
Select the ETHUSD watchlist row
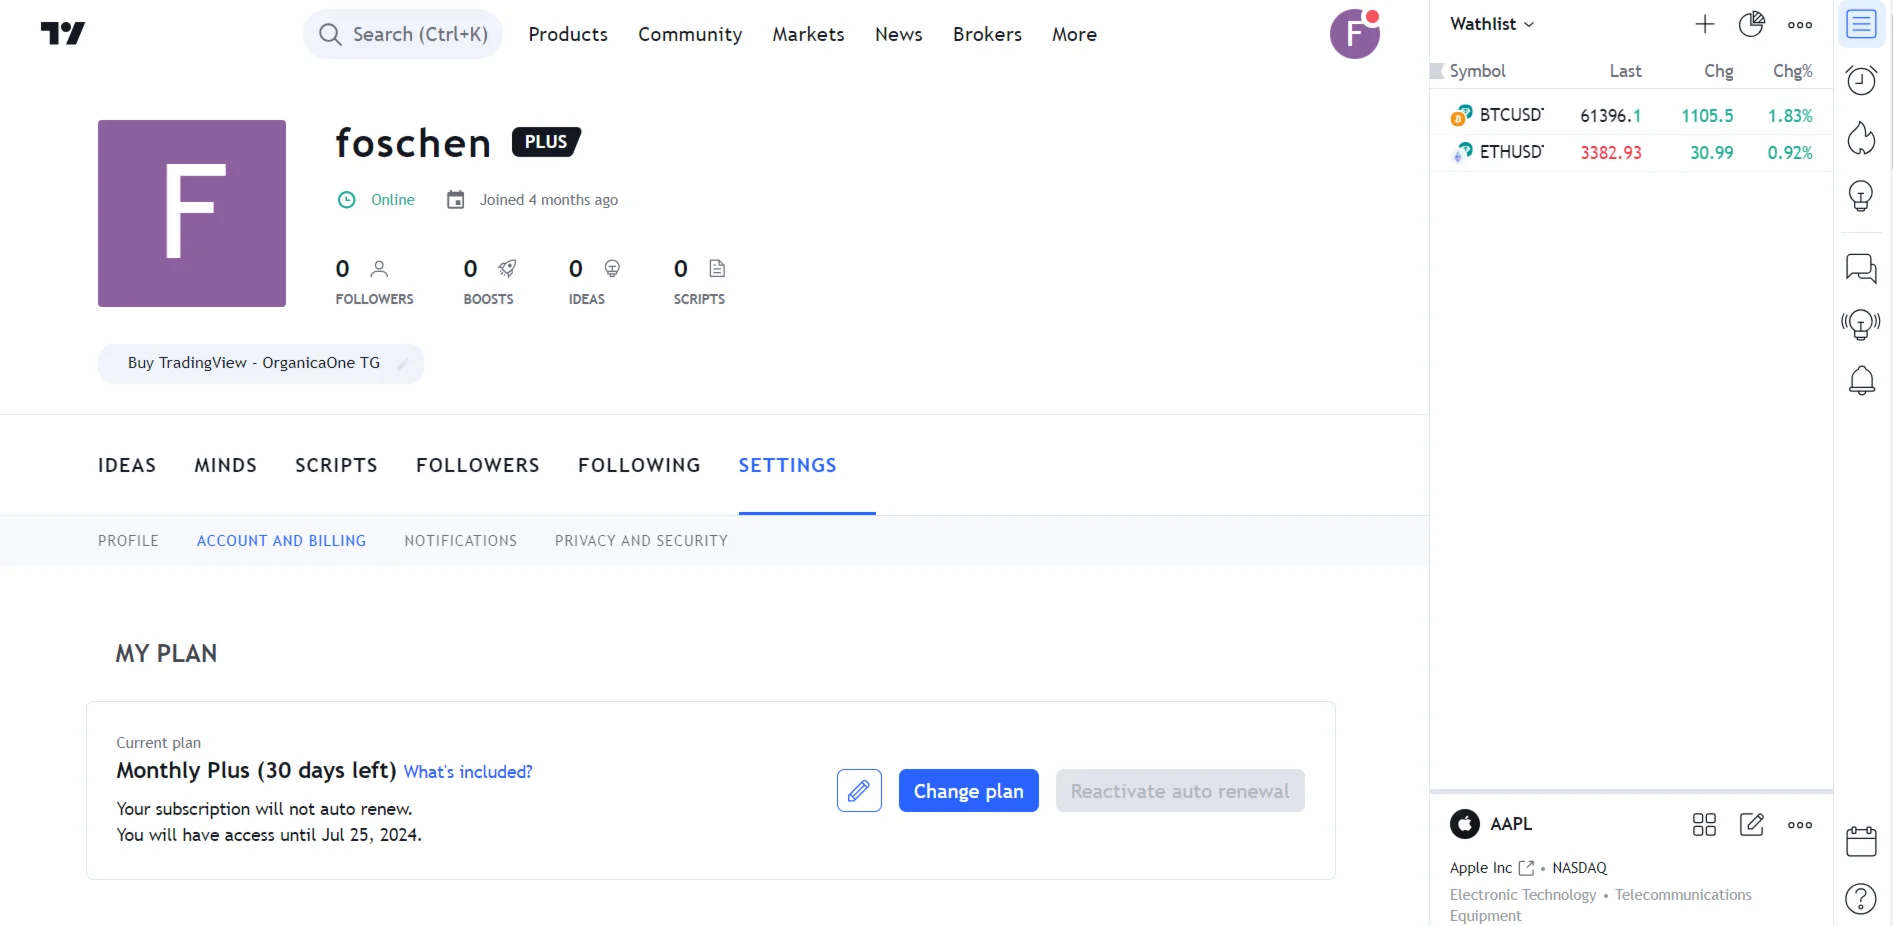pyautogui.click(x=1631, y=153)
